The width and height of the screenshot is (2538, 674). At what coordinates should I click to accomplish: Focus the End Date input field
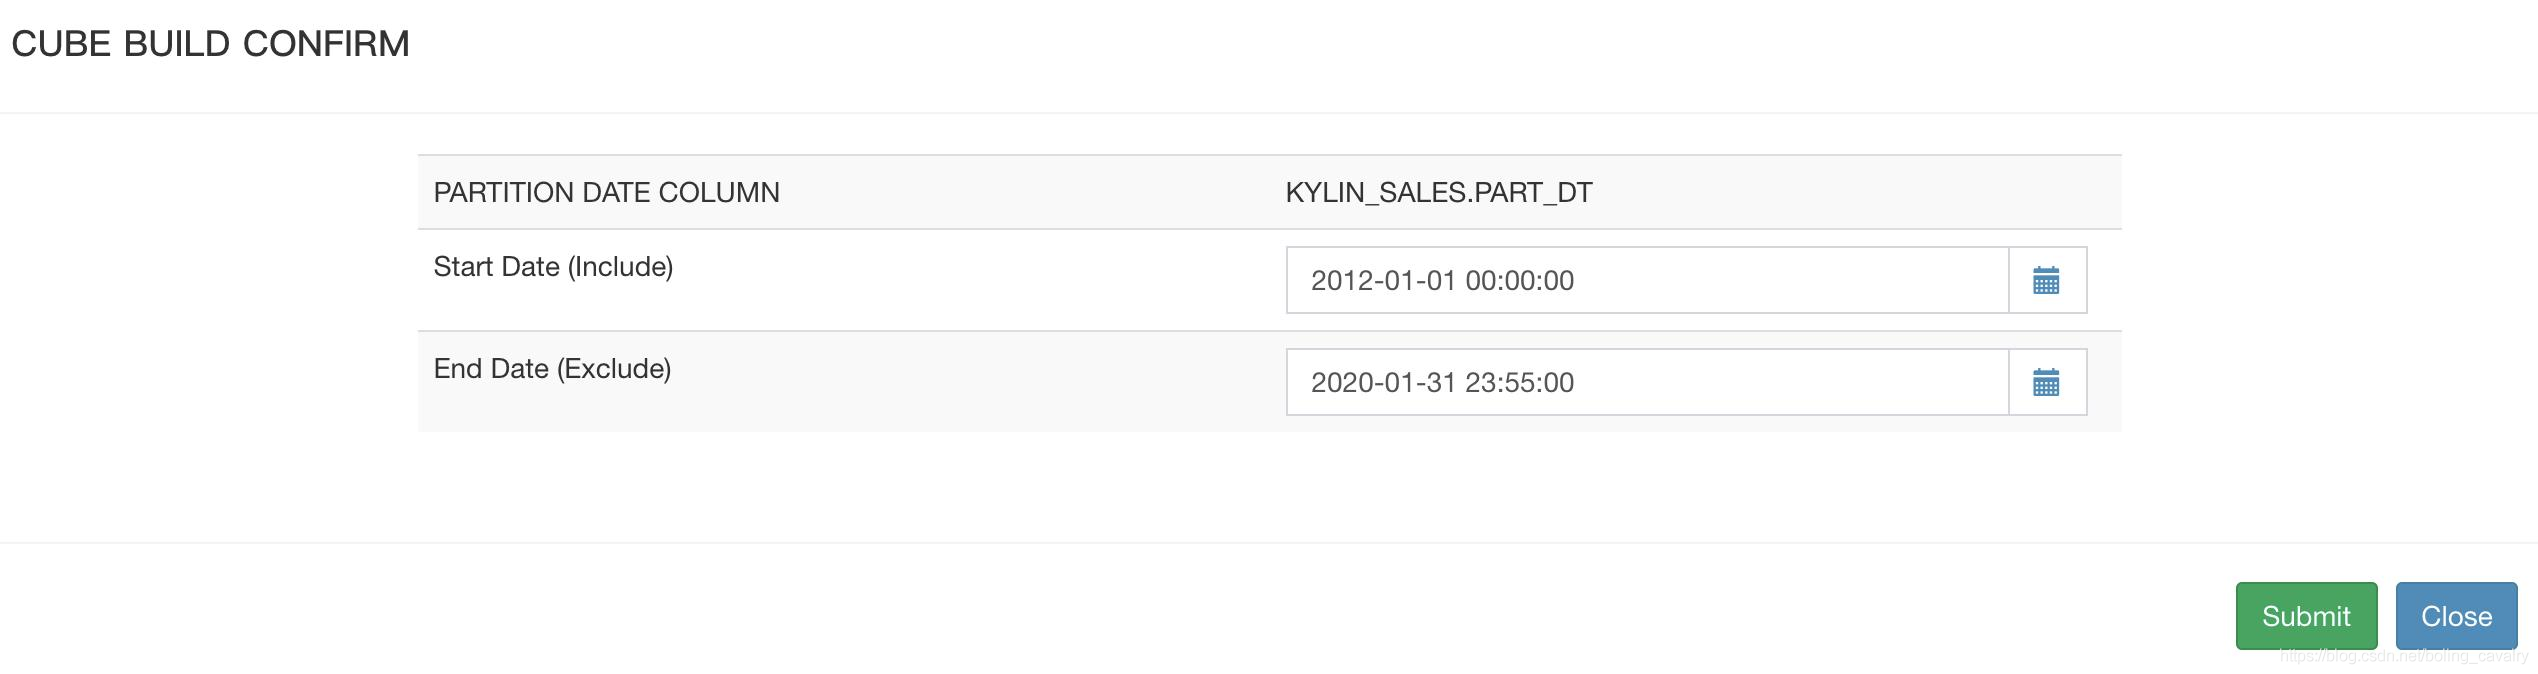pyautogui.click(x=1647, y=382)
